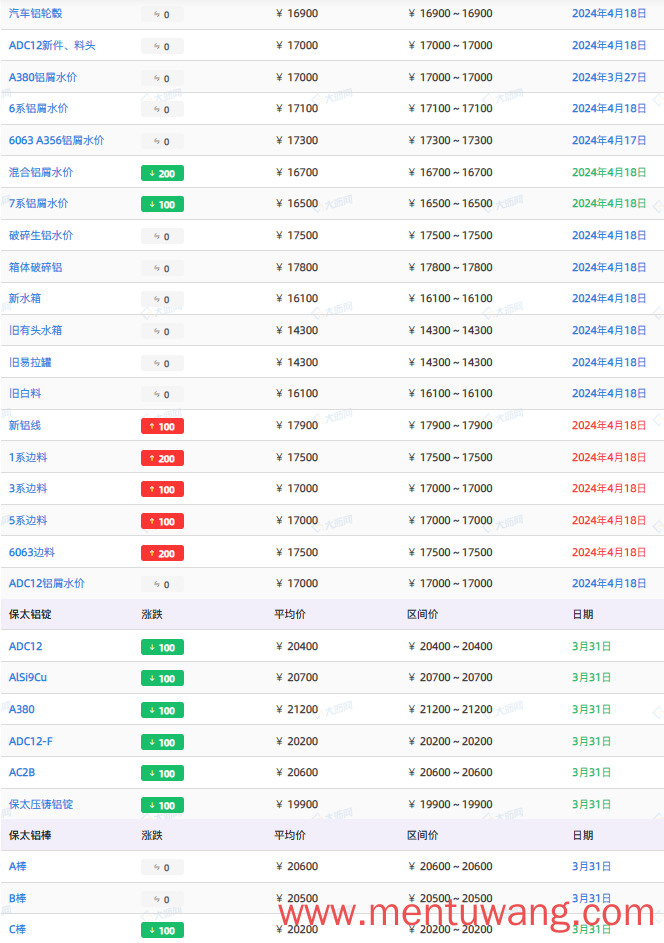Viewport: 664px width, 943px height.
Task: Select the range 19900 ~ 19900 for 保太压铸铝锭
Action: 450,804
